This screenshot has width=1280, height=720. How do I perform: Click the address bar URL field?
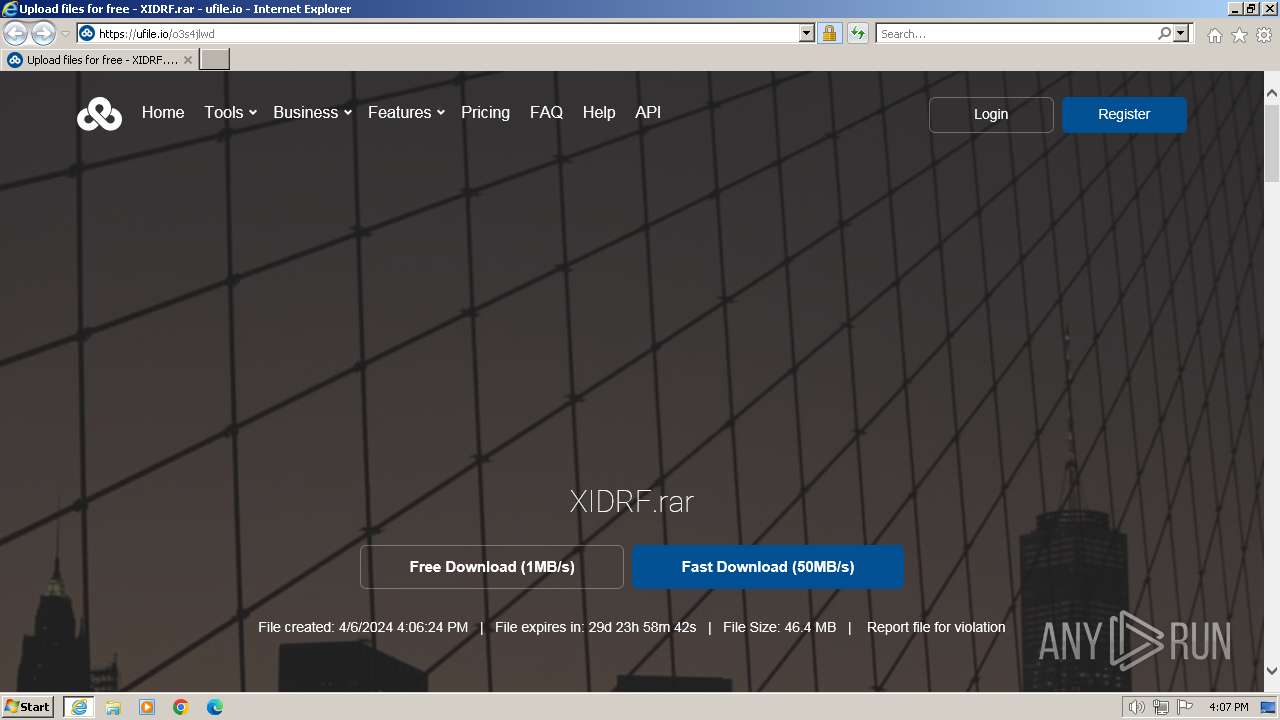point(448,33)
